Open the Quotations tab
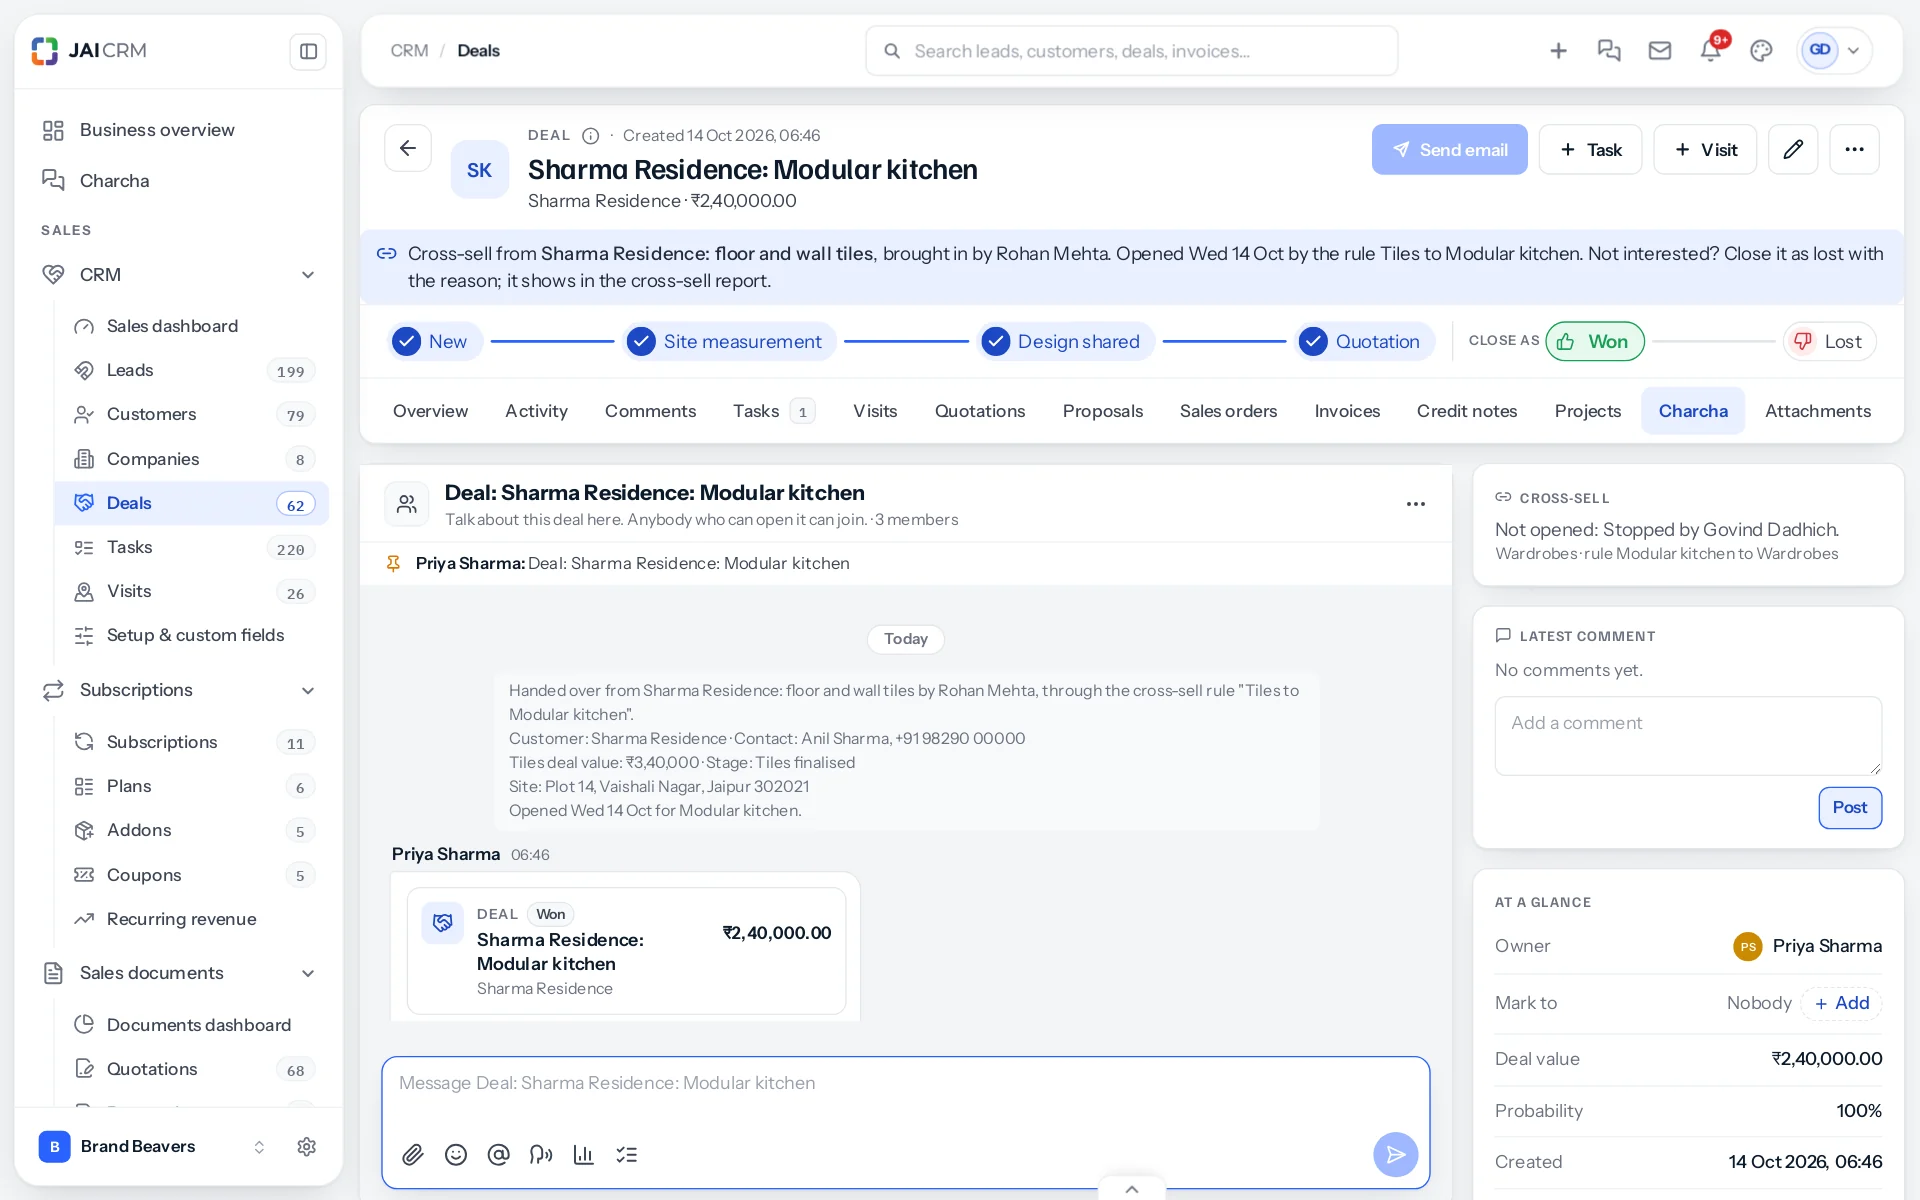Viewport: 1920px width, 1200px height. pyautogui.click(x=980, y=411)
